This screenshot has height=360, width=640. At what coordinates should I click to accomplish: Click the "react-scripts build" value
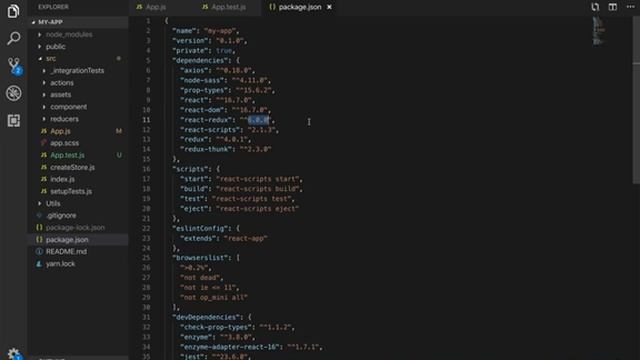pos(258,189)
